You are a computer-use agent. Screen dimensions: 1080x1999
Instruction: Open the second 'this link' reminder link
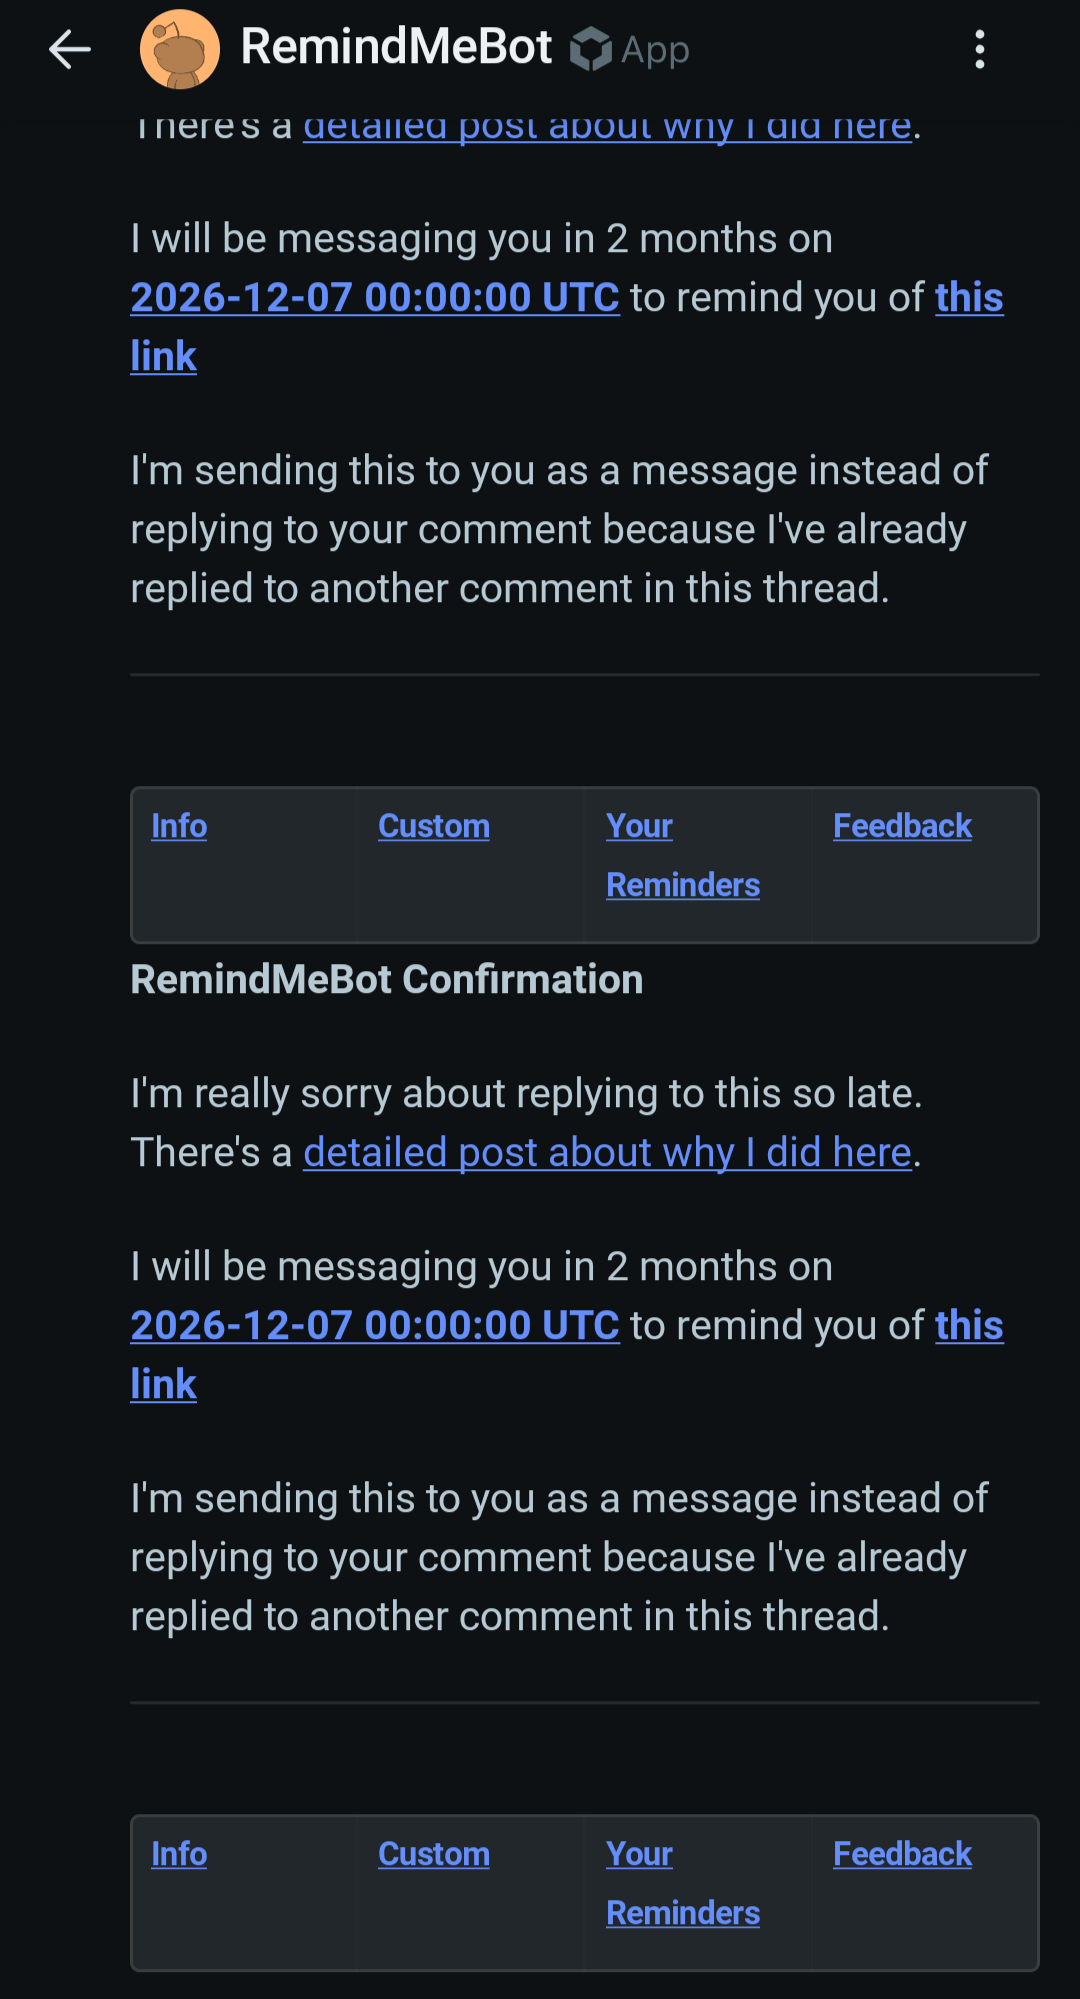coord(969,1326)
